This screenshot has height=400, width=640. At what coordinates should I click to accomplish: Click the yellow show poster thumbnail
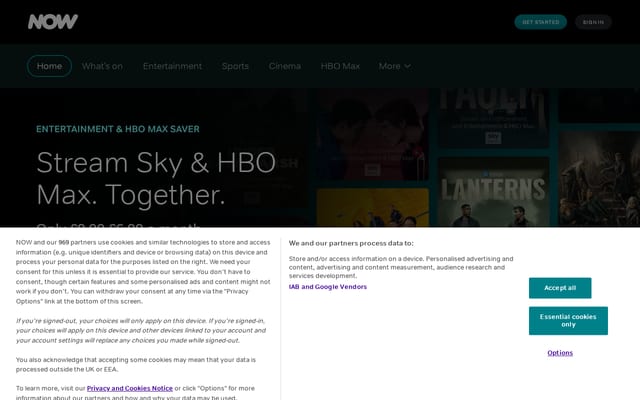point(373,207)
